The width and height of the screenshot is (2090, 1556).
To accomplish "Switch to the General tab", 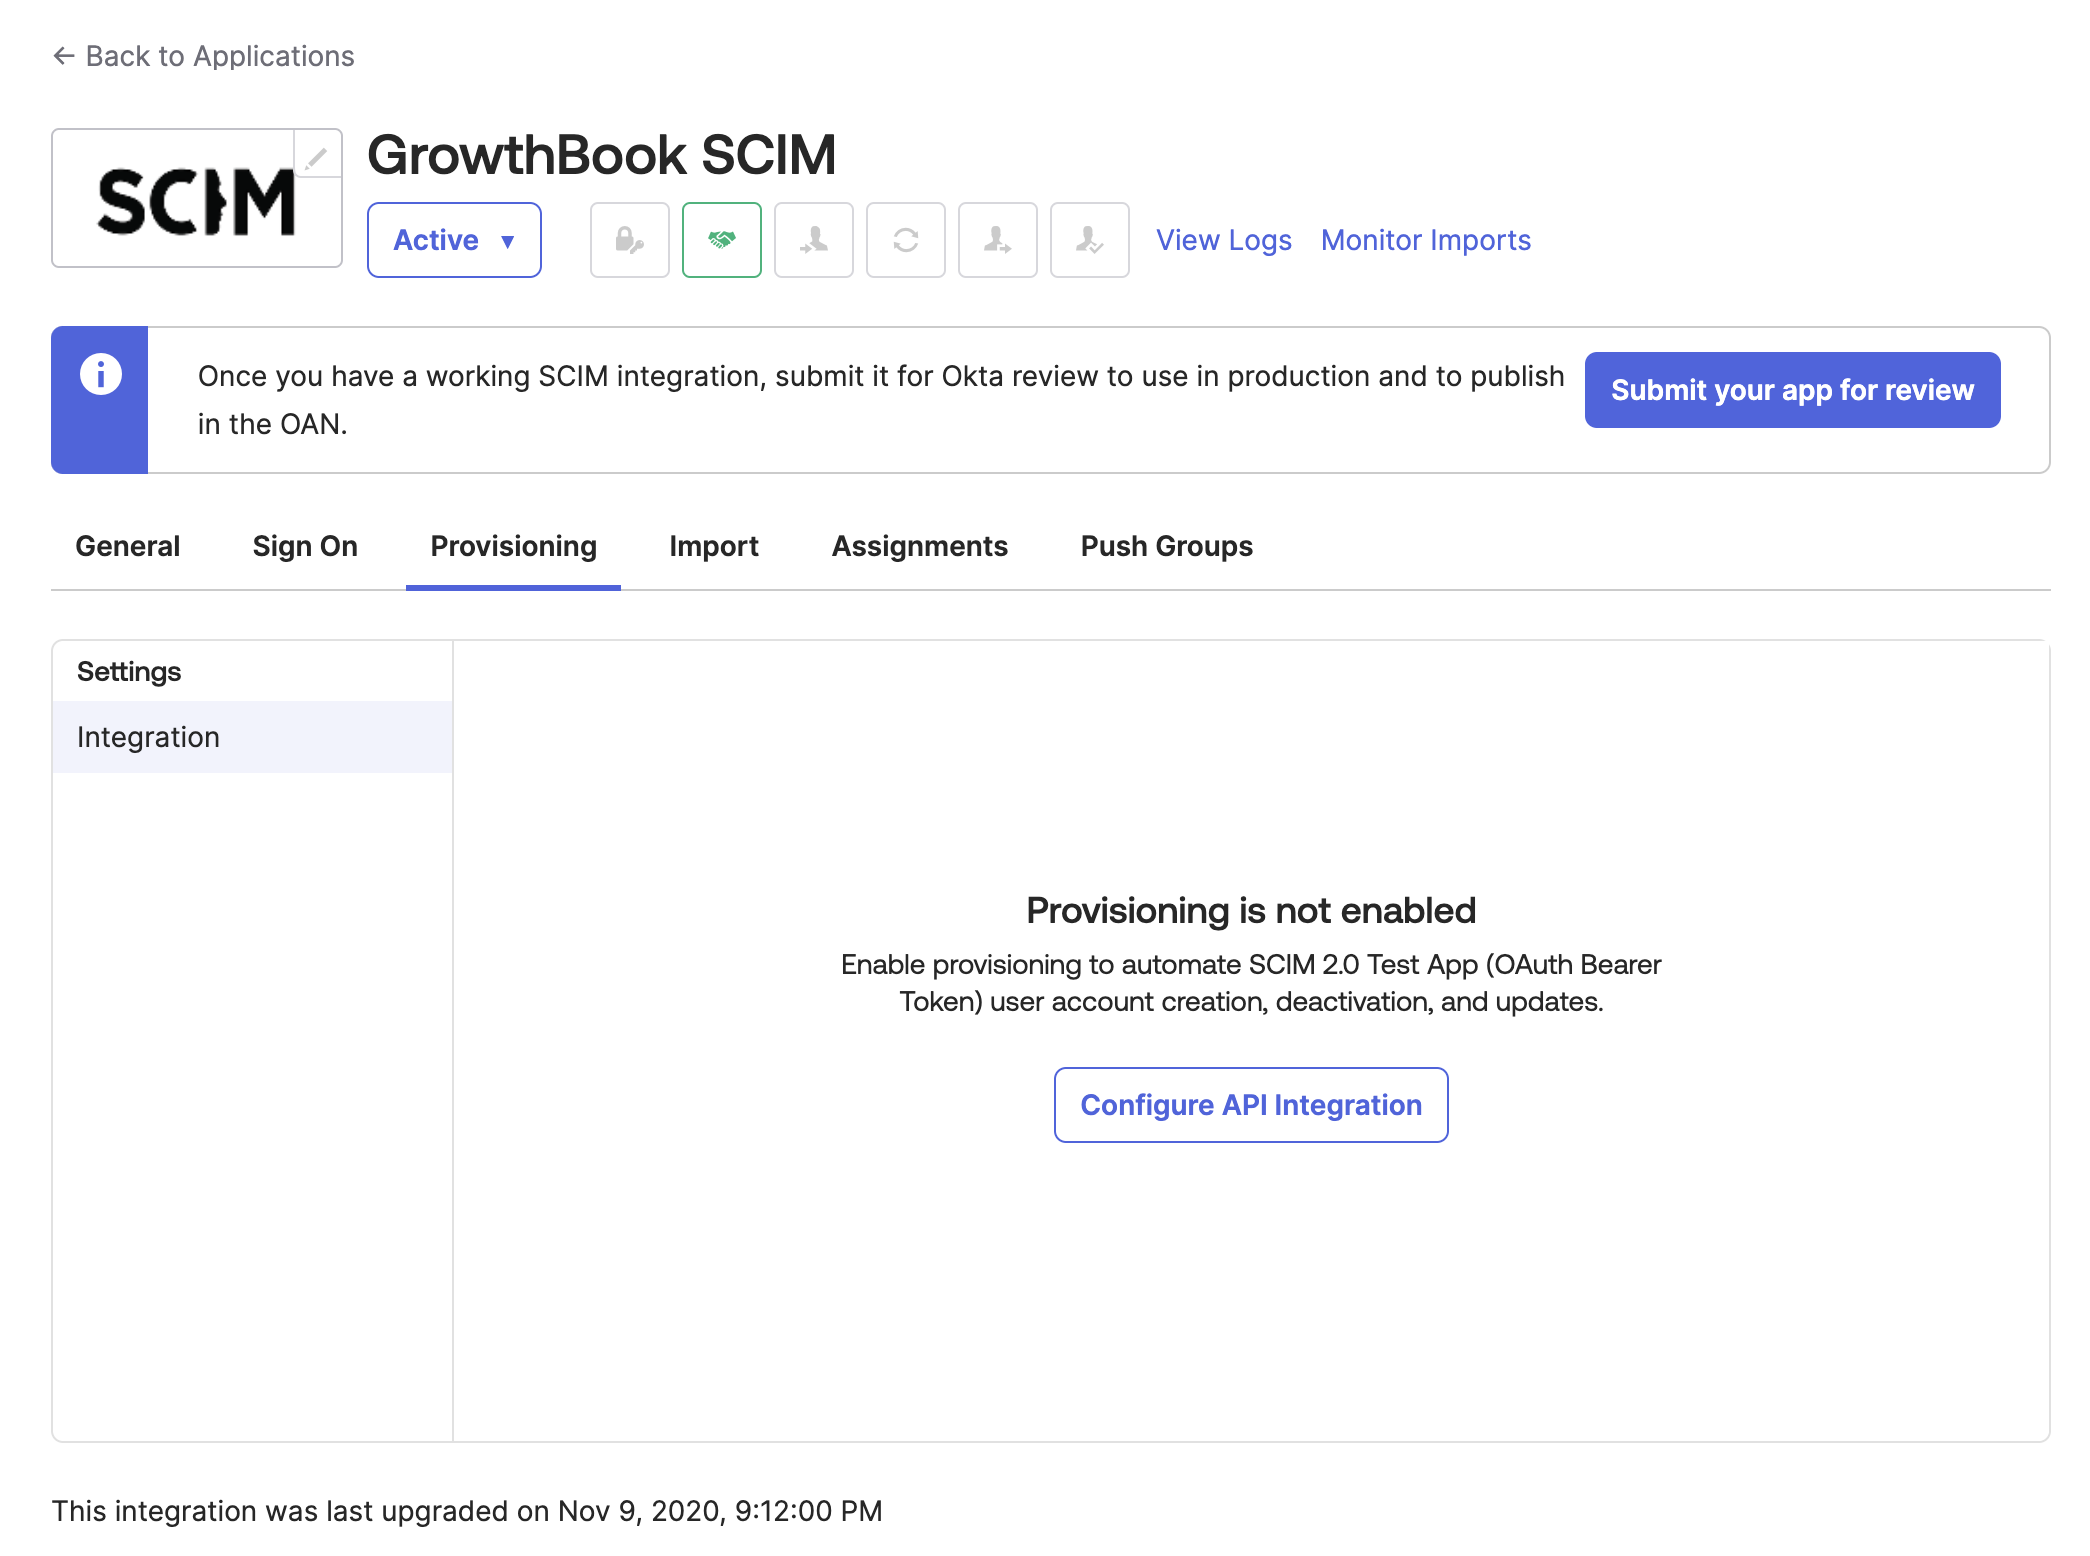I will pos(128,546).
